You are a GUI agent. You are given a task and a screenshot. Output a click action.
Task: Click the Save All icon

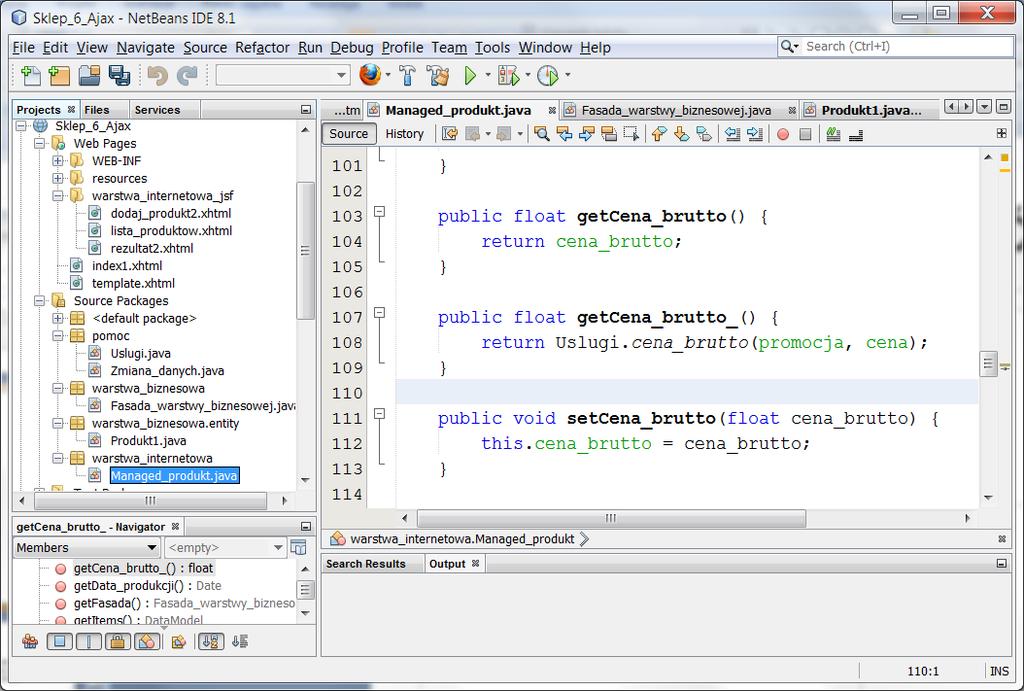click(119, 76)
